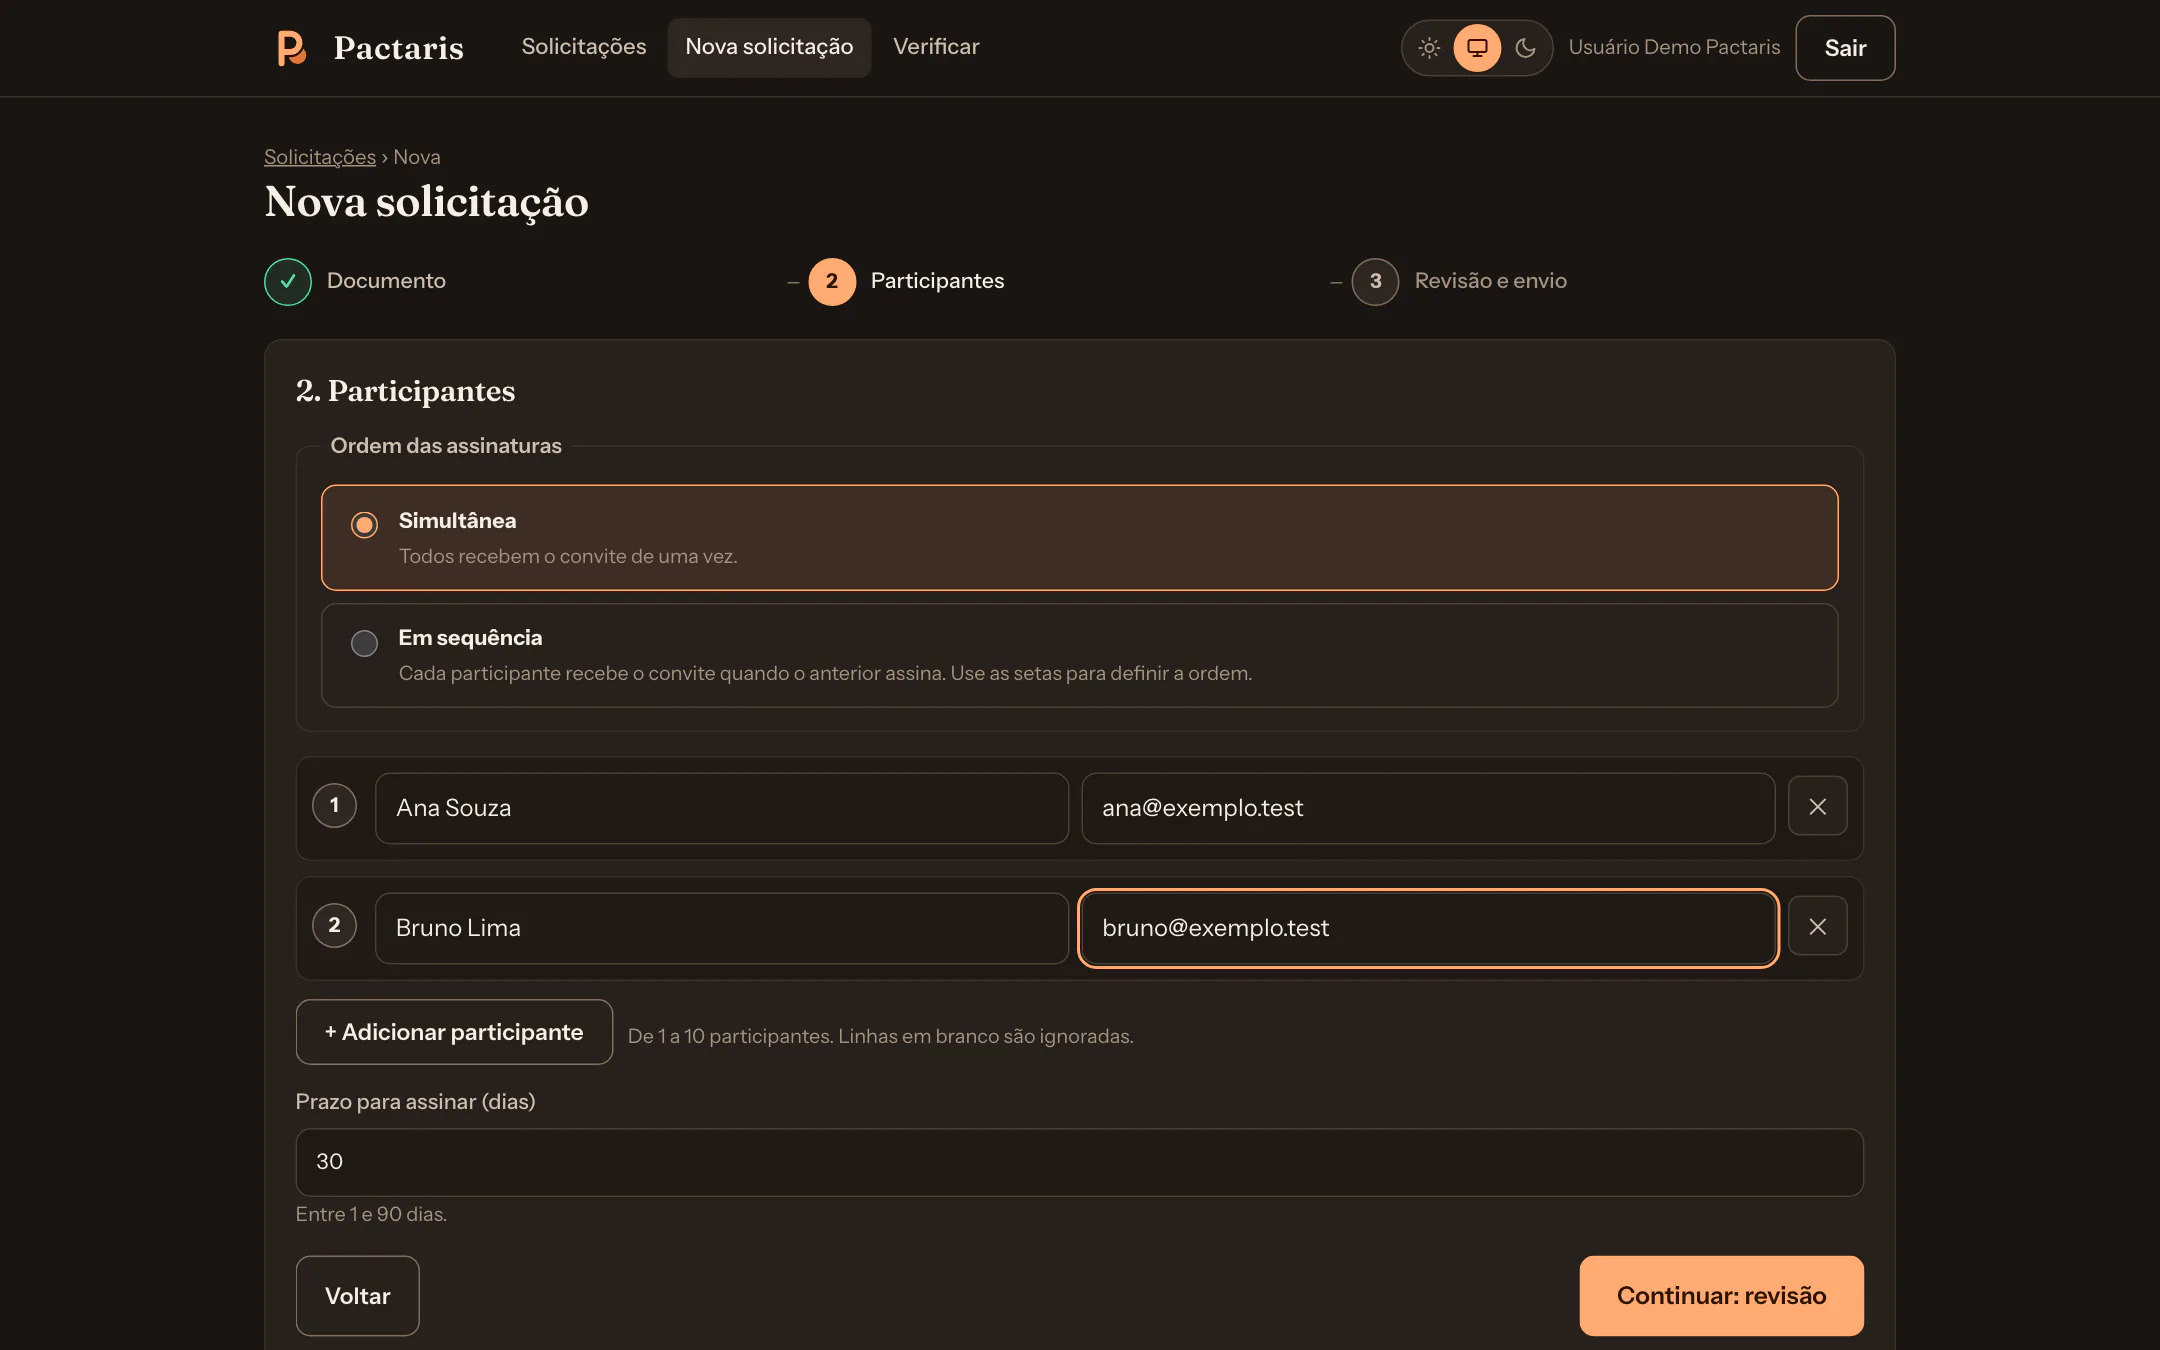Focus the Bruno Lima name field
Viewport: 2160px width, 1350px height.
coord(722,928)
